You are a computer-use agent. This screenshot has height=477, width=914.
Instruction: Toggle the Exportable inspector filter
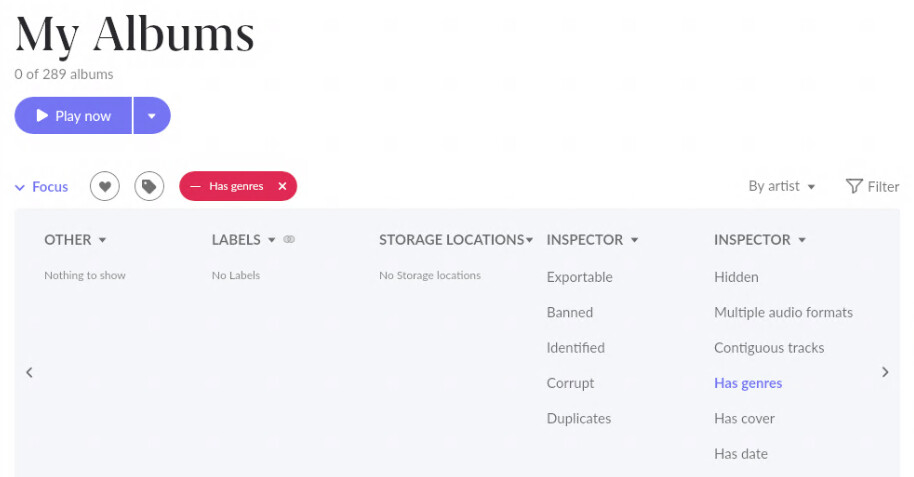[x=579, y=277]
